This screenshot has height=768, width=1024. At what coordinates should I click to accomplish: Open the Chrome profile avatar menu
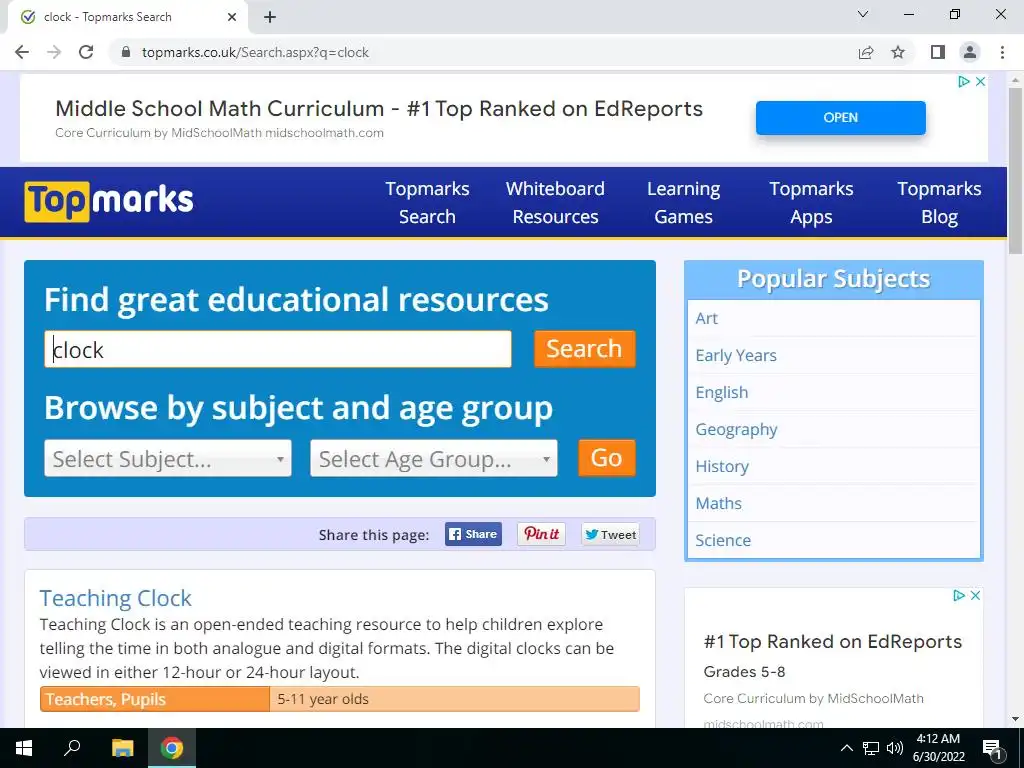coord(970,52)
